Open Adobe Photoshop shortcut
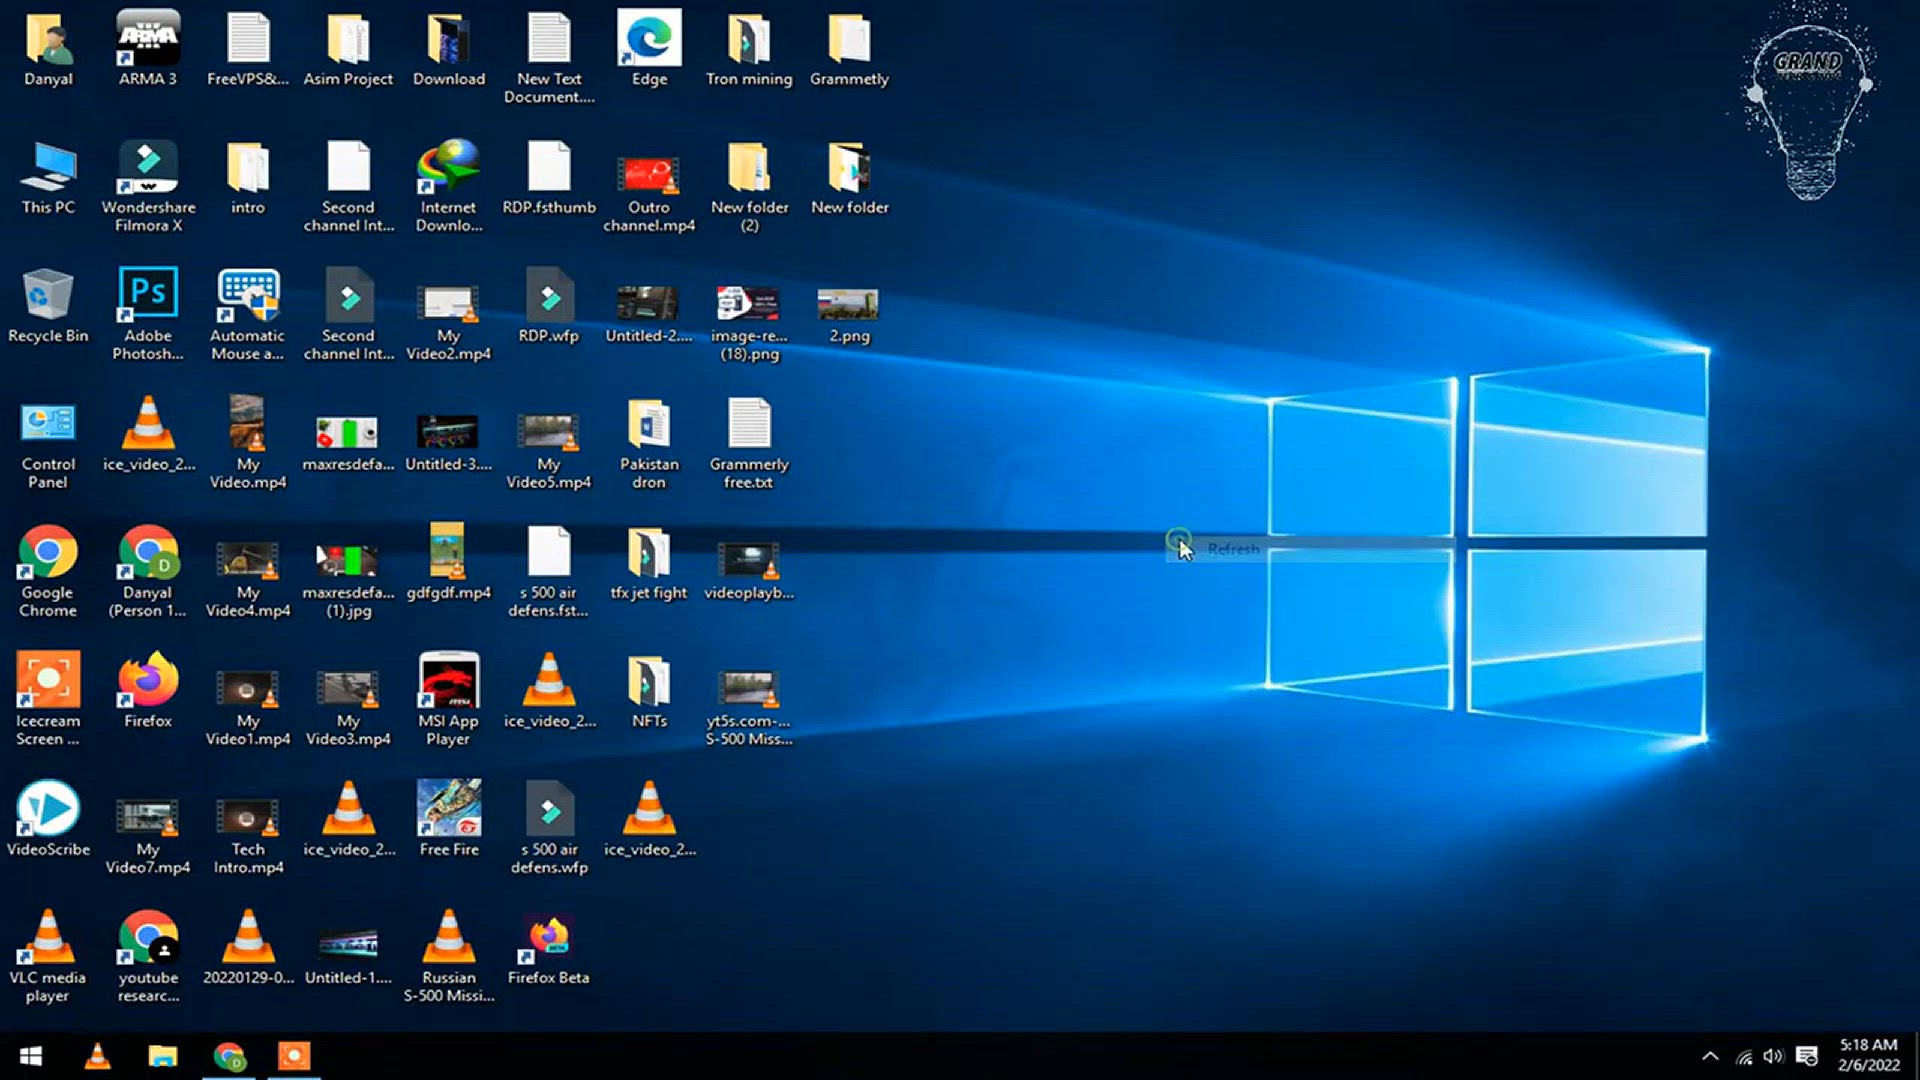Viewport: 1920px width, 1080px height. coord(148,314)
